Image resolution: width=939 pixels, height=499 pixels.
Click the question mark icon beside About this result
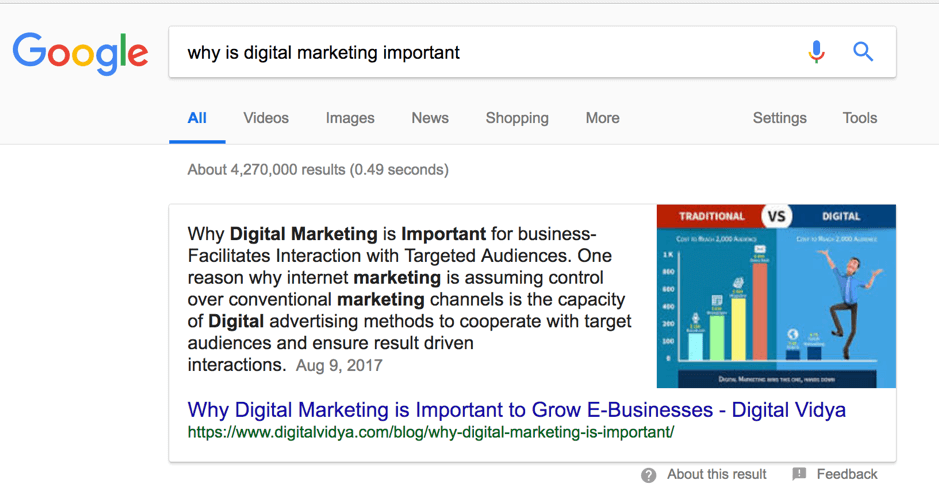(x=649, y=475)
